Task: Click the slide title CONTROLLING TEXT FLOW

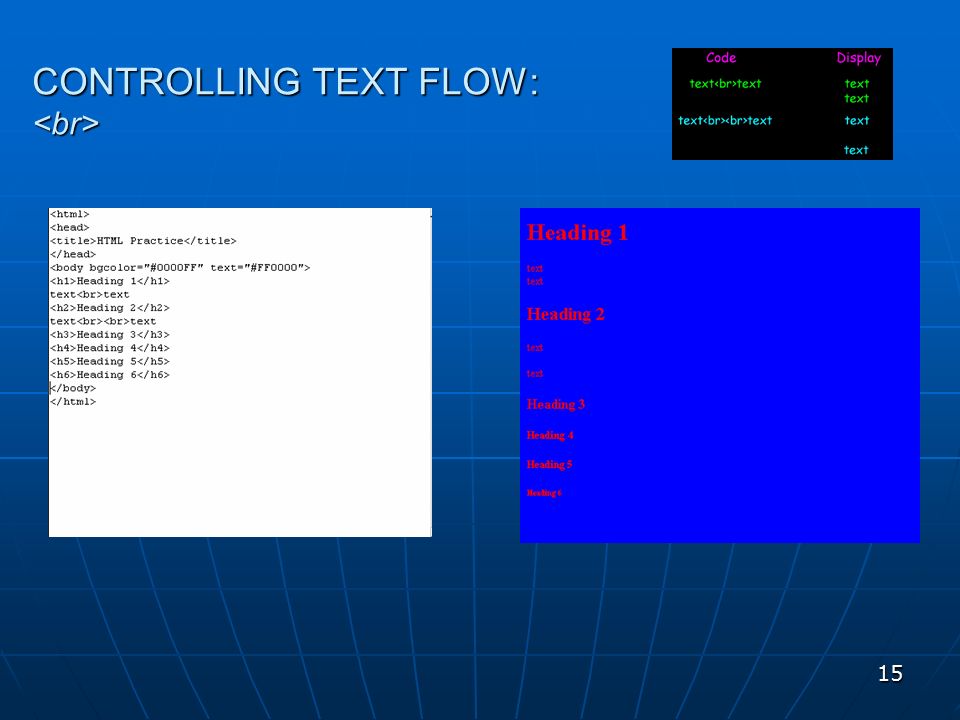Action: click(286, 81)
